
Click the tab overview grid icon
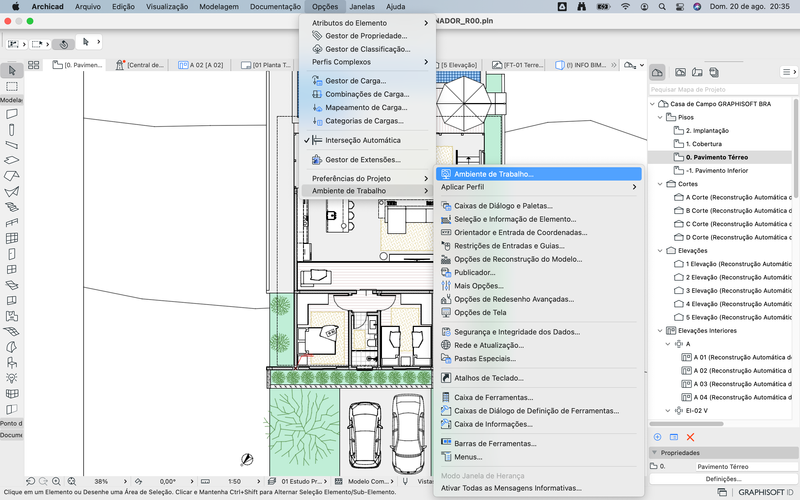click(32, 65)
